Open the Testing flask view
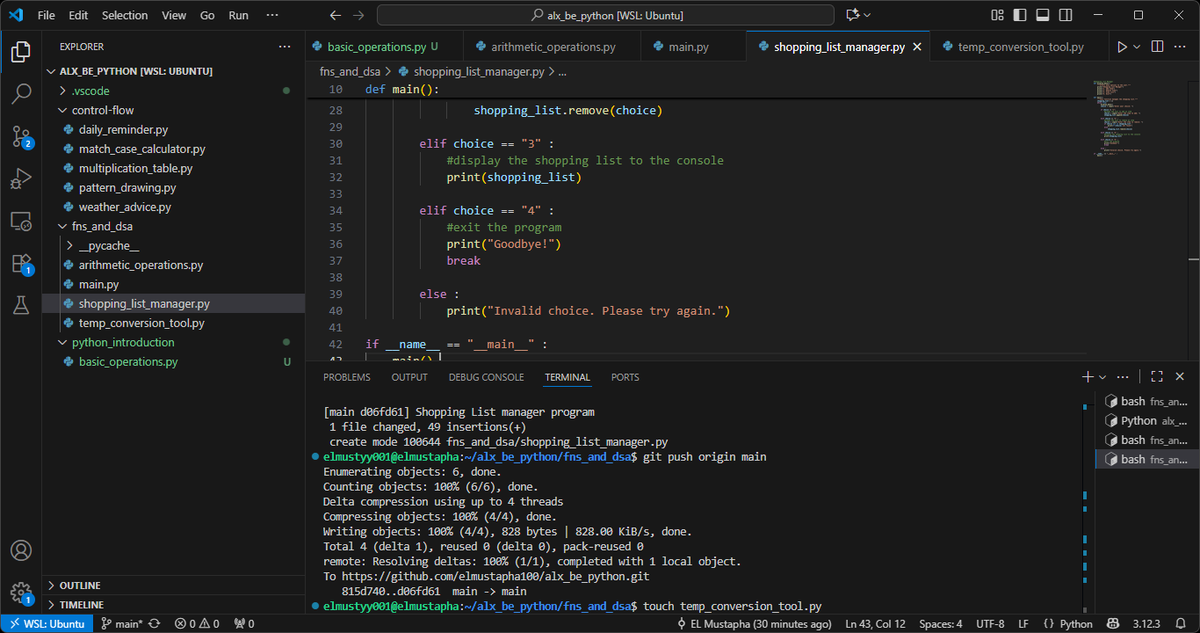 20,306
